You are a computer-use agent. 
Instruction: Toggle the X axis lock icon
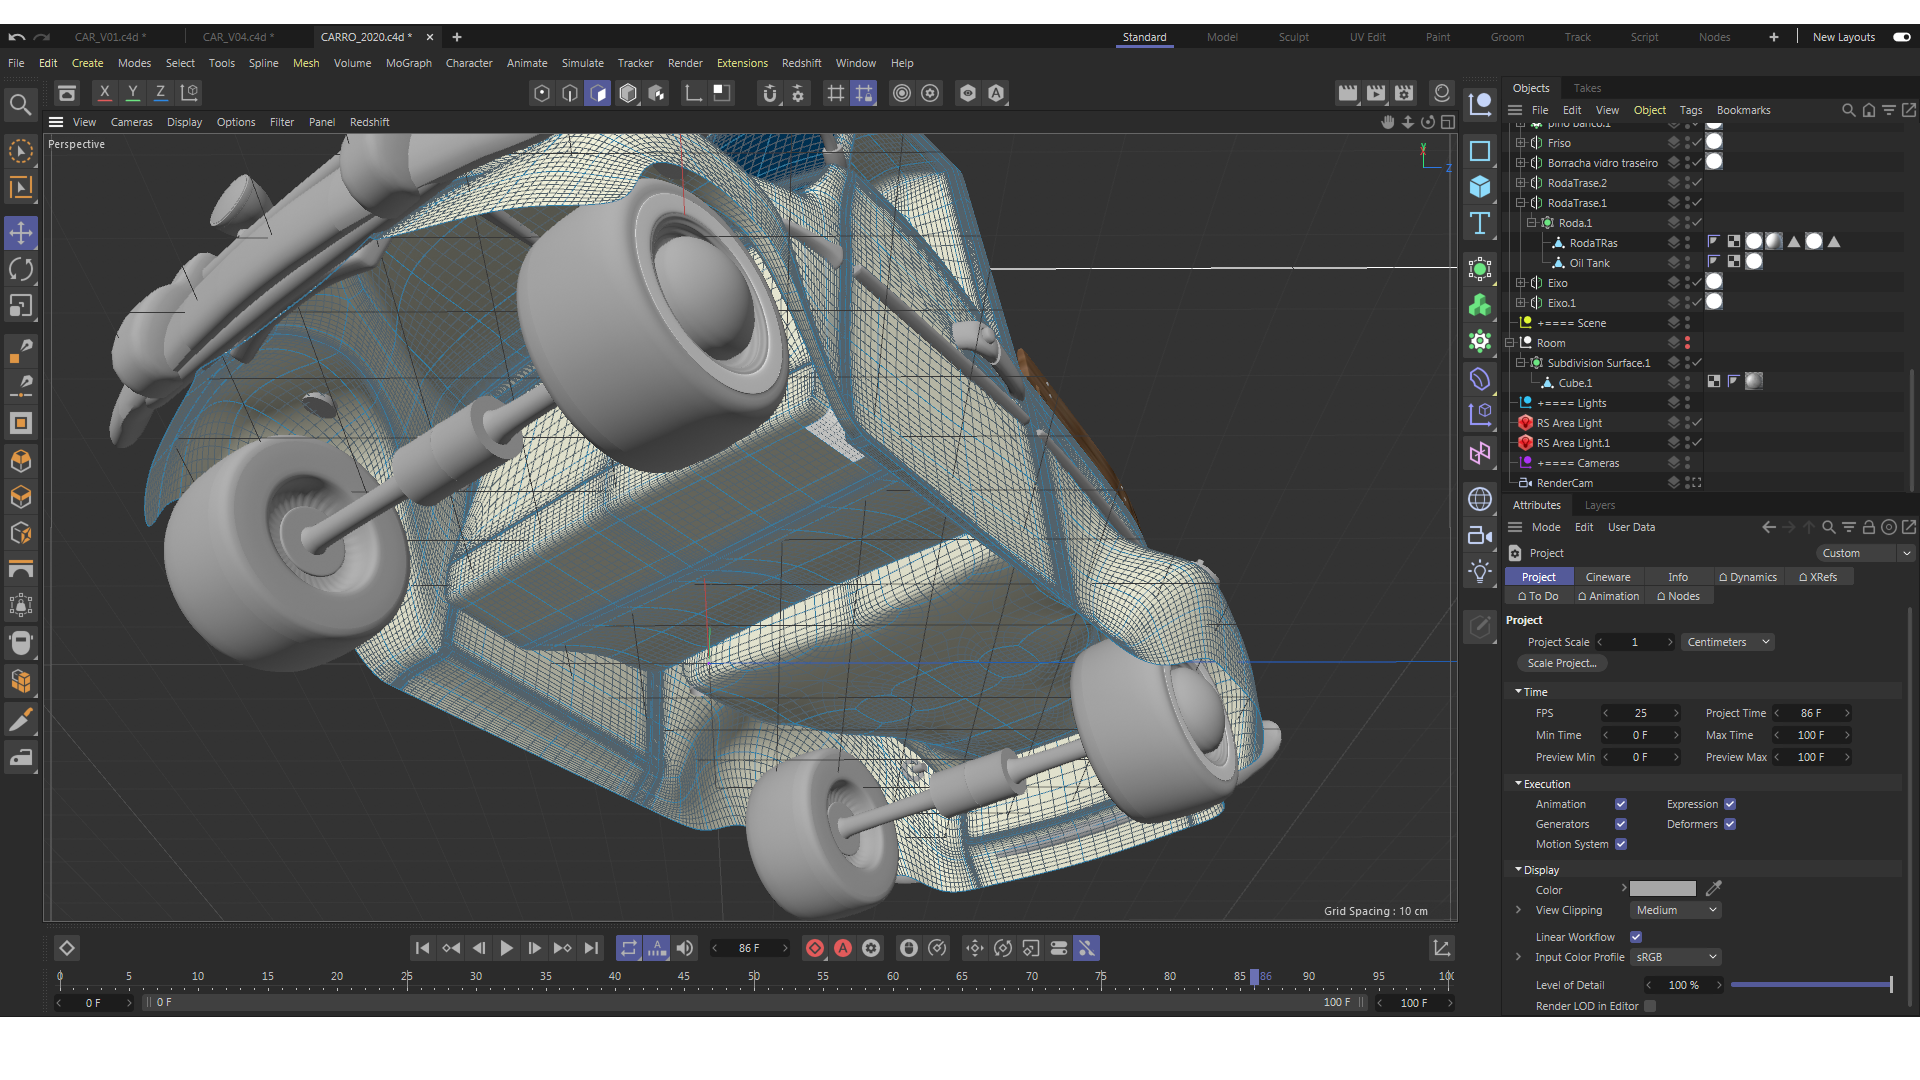click(104, 93)
